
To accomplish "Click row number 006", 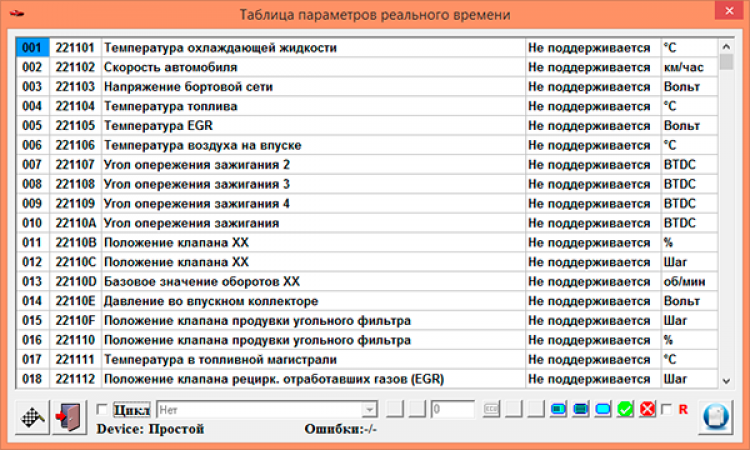I will [x=32, y=145].
